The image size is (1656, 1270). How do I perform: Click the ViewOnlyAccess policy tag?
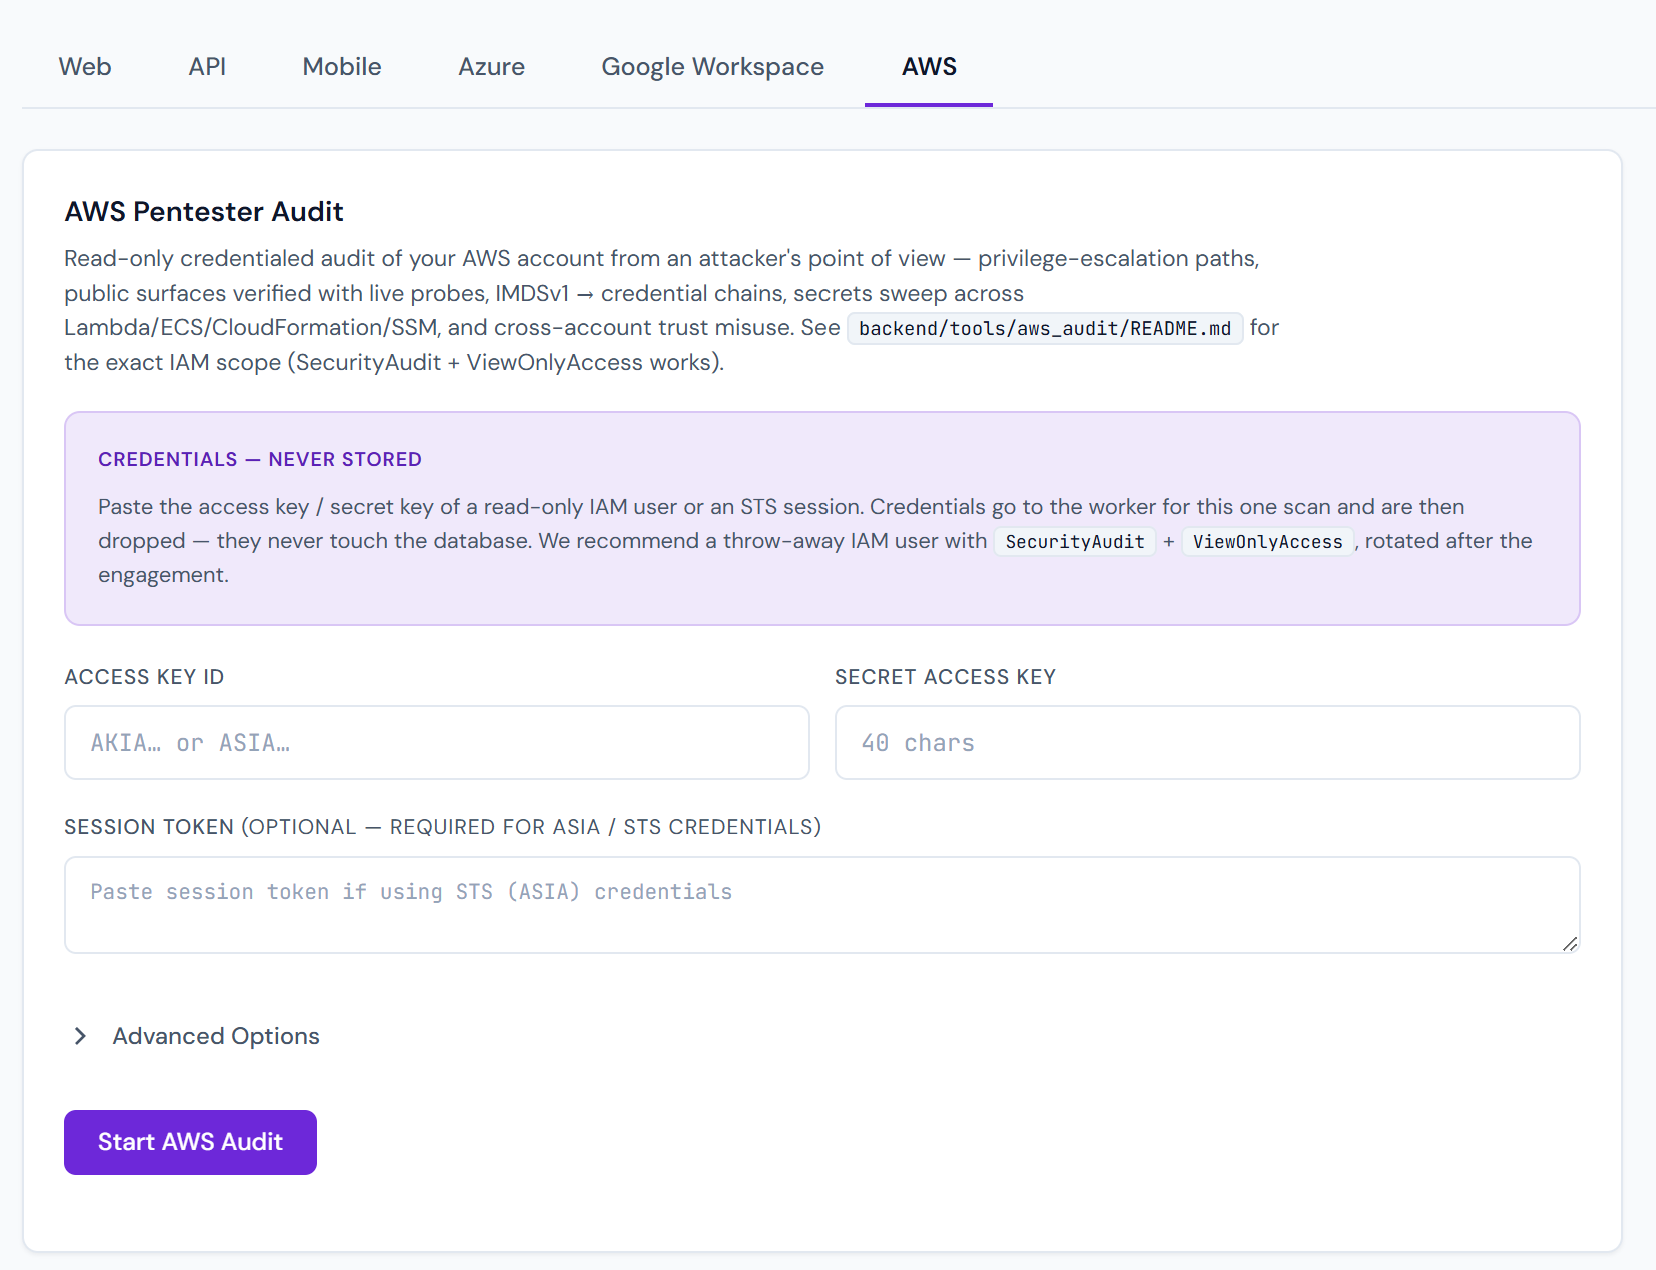coord(1268,542)
